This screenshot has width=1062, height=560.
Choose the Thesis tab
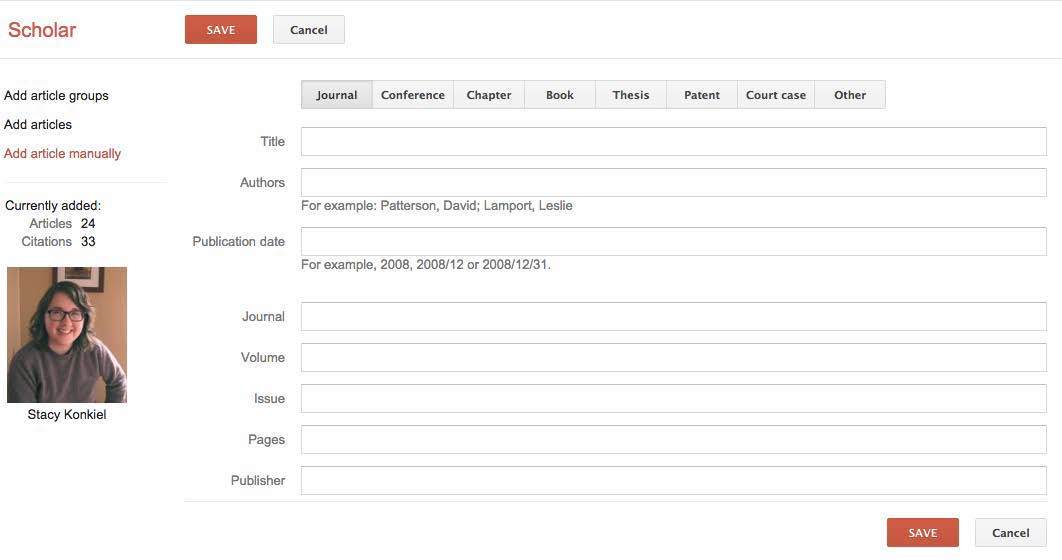tap(631, 95)
